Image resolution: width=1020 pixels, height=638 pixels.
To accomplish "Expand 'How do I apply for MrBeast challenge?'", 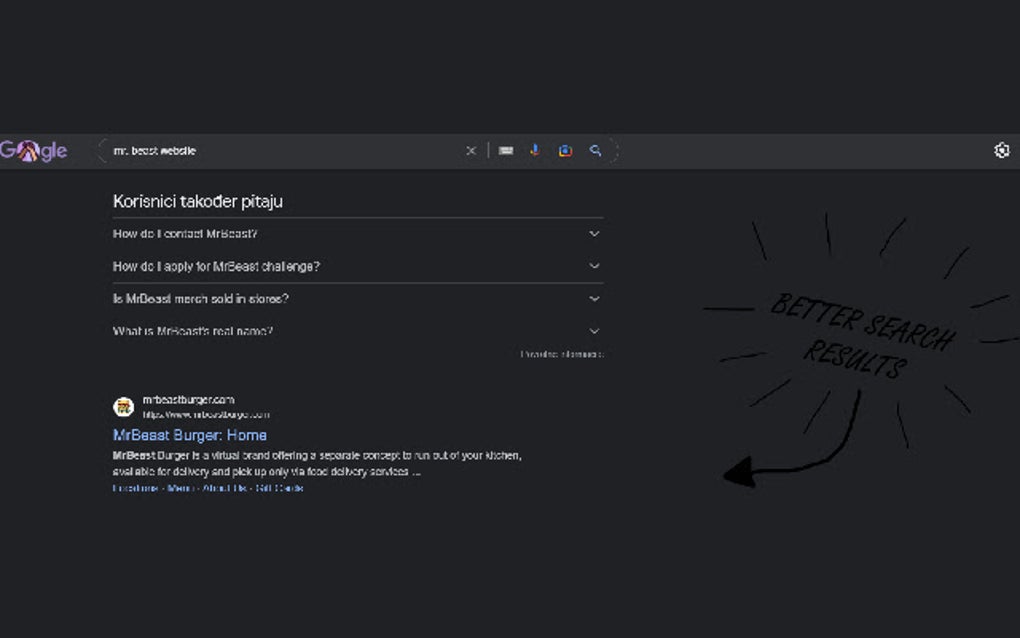I will [x=216, y=266].
